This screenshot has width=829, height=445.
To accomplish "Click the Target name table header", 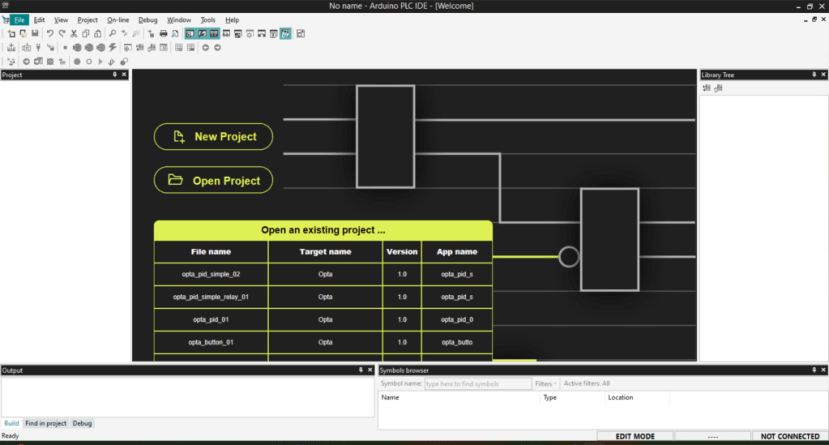I will coord(325,252).
